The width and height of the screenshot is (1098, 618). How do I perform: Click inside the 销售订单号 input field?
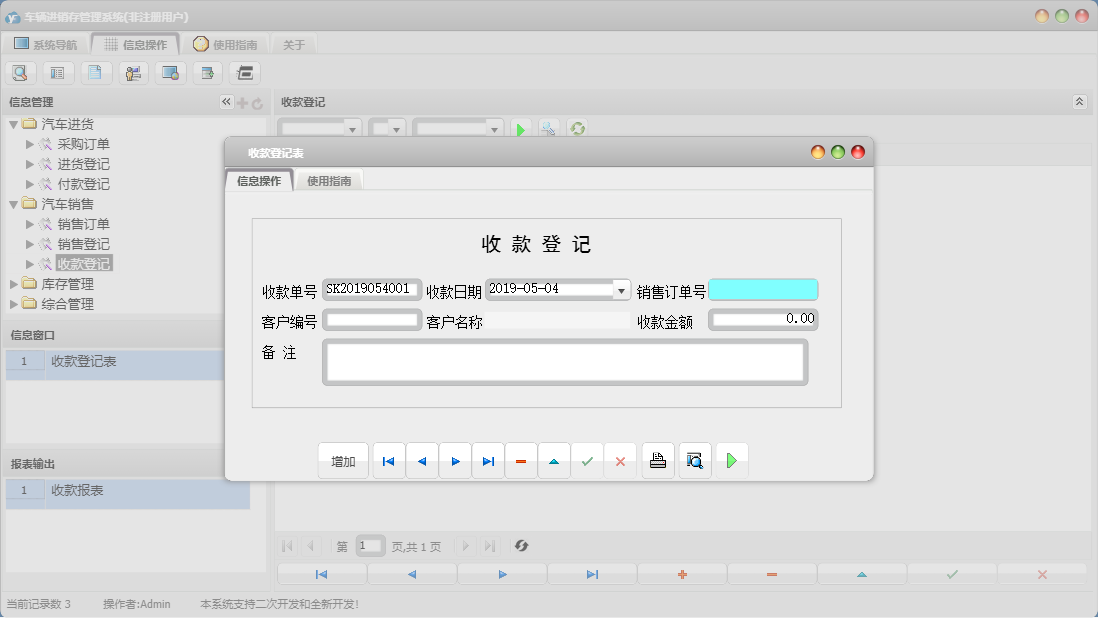(763, 289)
